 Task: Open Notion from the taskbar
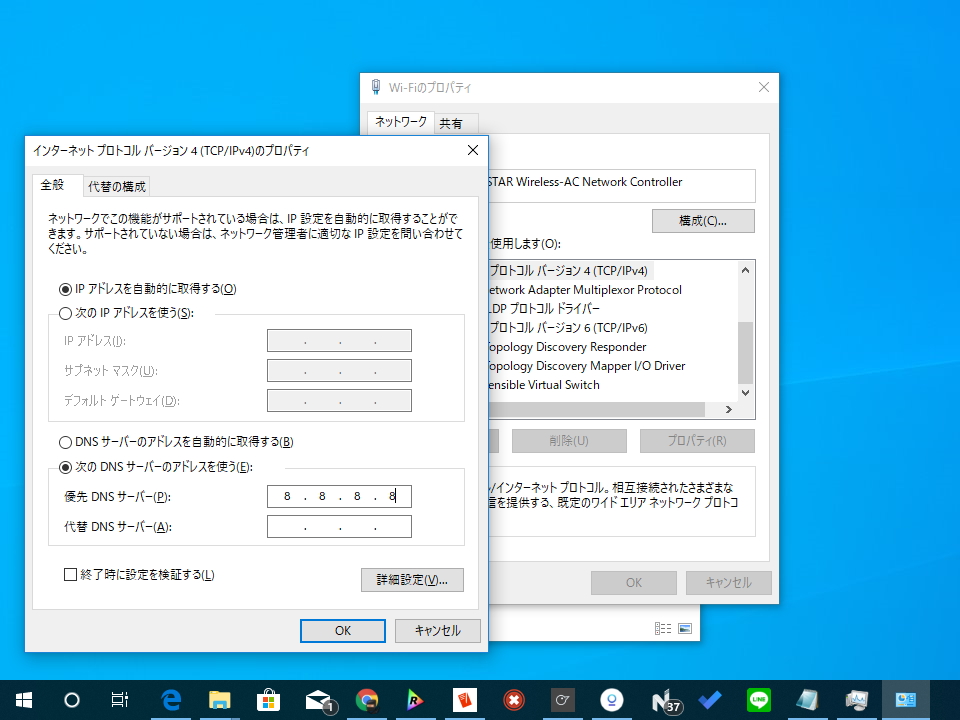[660, 699]
